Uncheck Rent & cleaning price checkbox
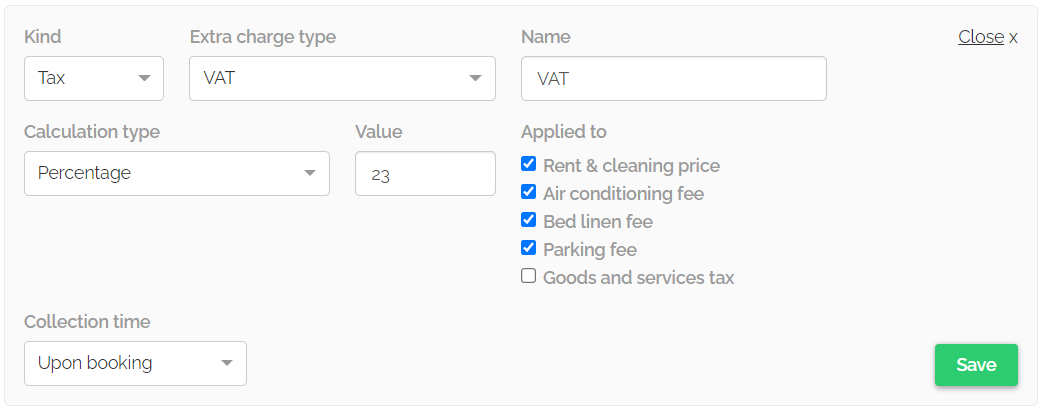 point(529,164)
